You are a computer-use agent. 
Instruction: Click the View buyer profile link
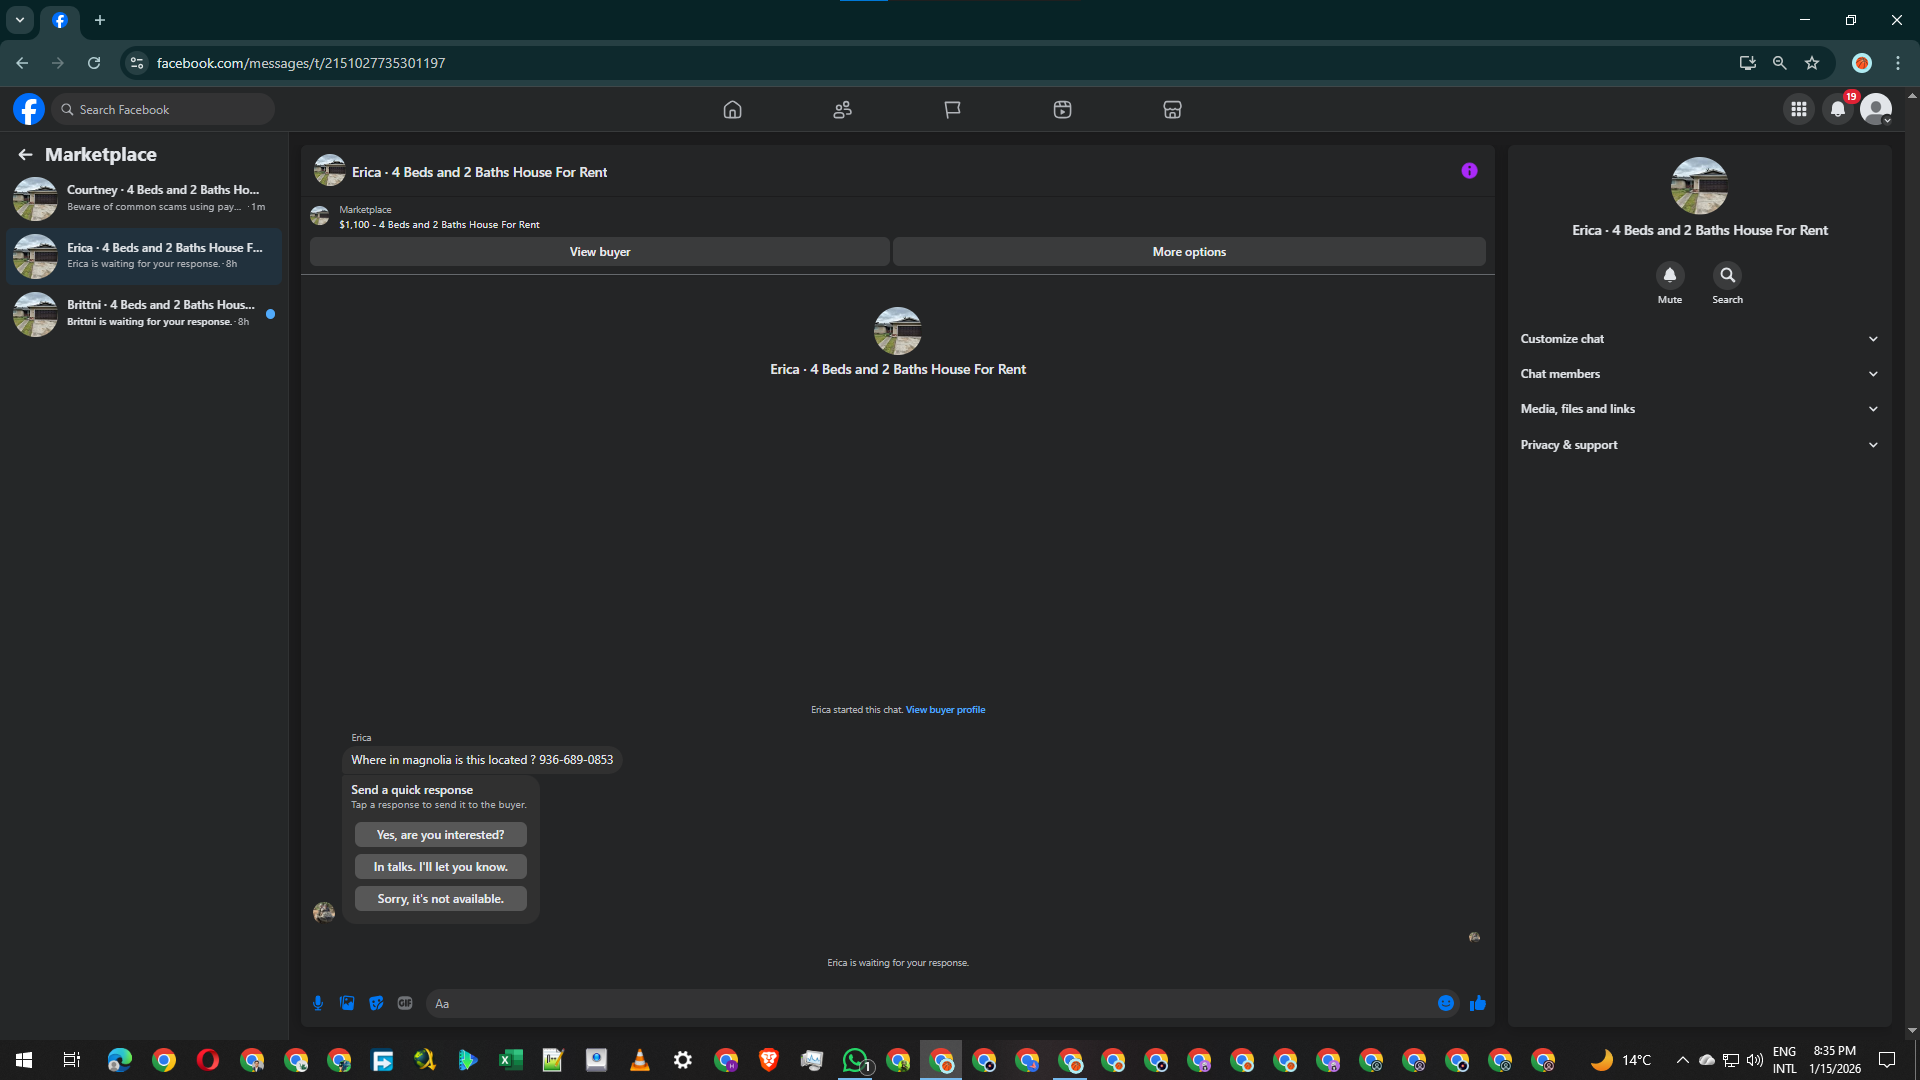click(945, 710)
